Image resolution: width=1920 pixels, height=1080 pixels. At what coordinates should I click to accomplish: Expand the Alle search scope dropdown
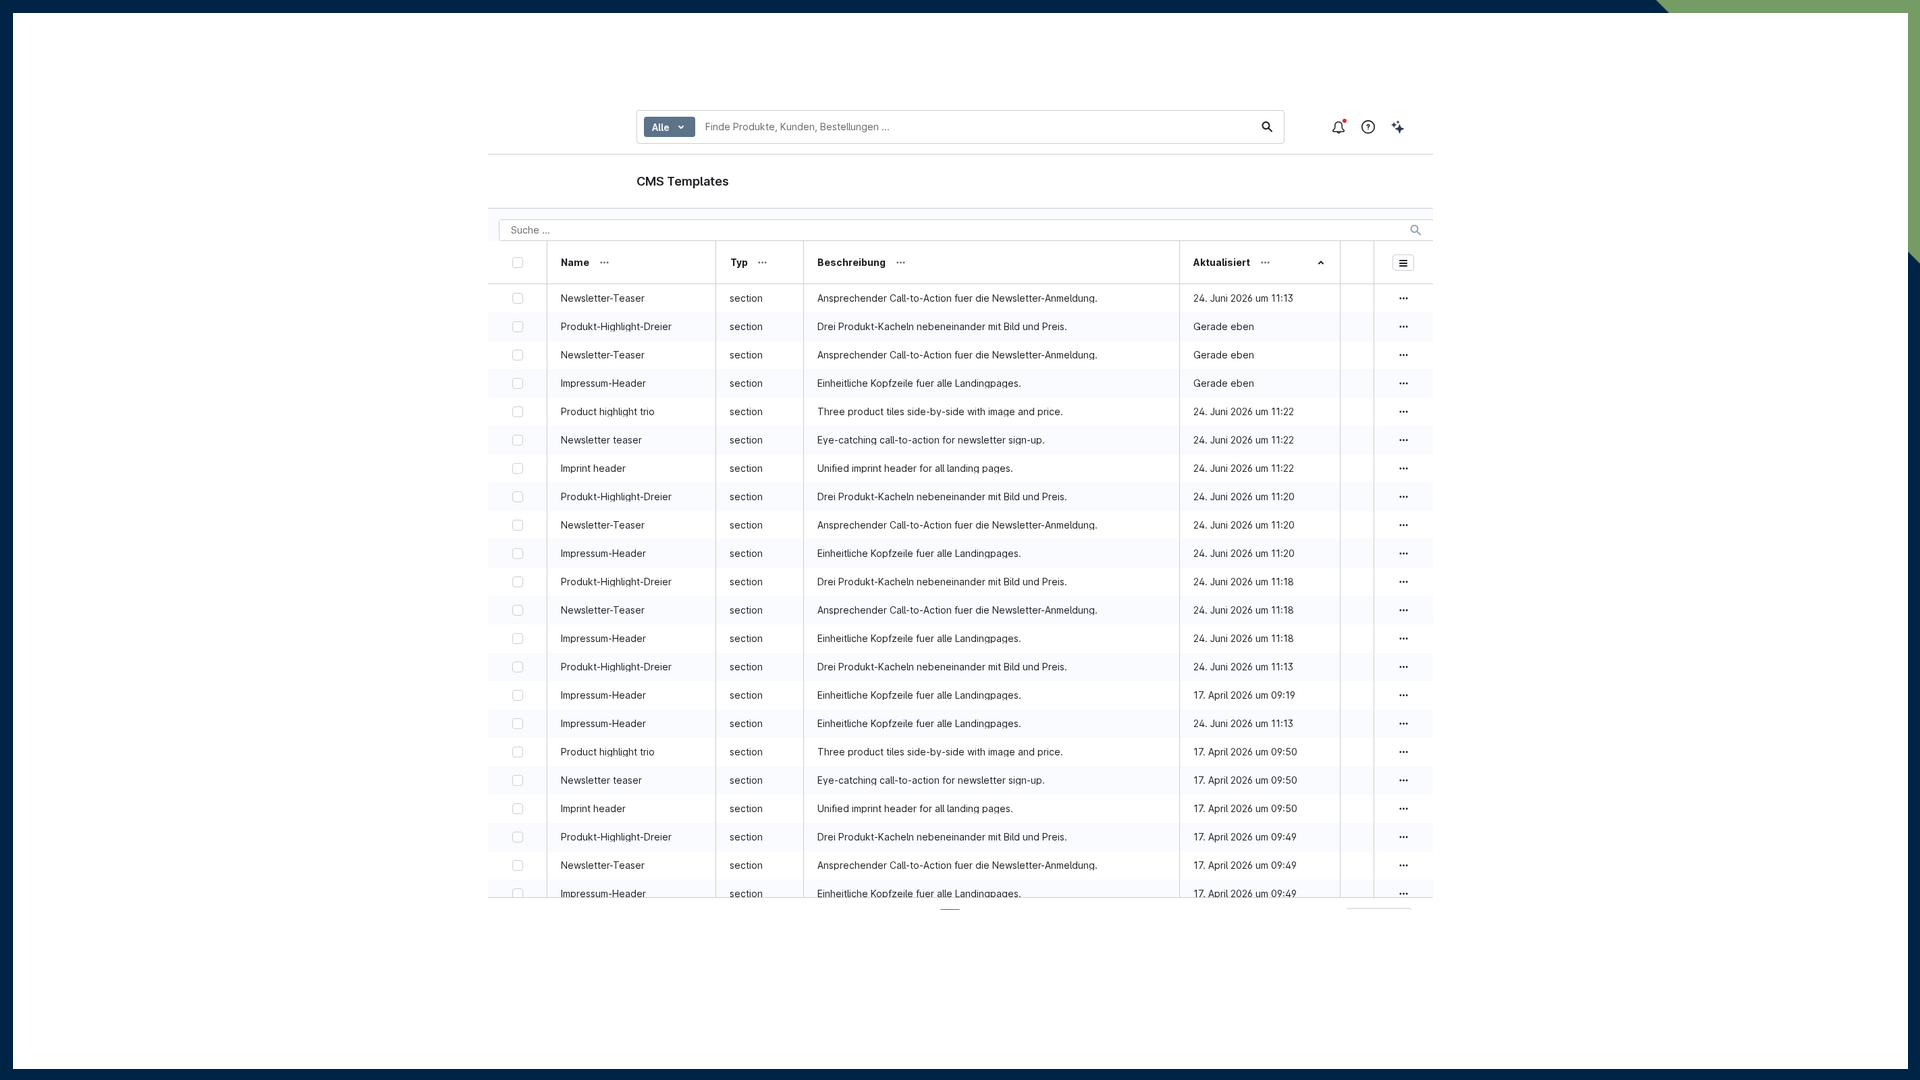pyautogui.click(x=669, y=127)
